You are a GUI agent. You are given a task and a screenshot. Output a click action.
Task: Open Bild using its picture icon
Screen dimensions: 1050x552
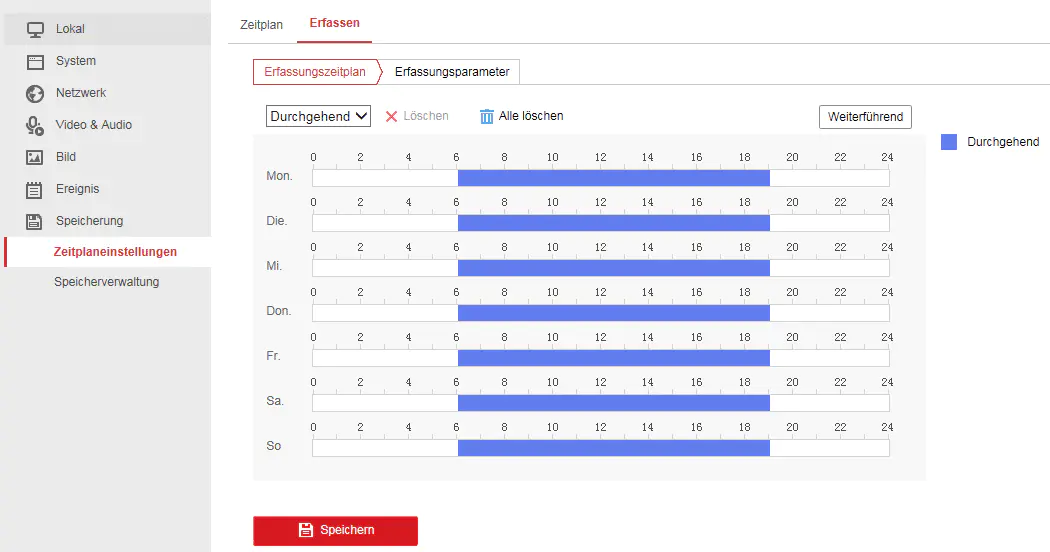pyautogui.click(x=35, y=157)
